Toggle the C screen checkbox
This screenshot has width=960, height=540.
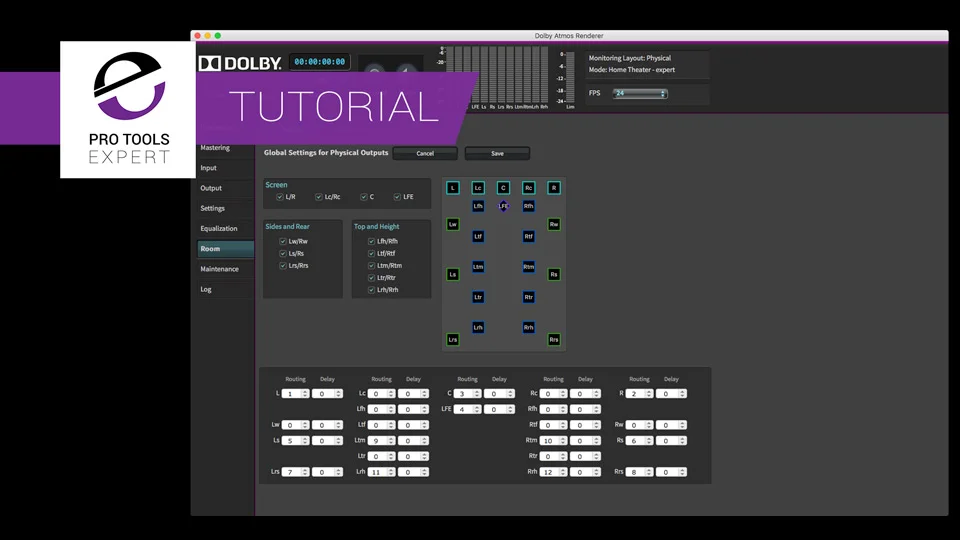point(364,197)
